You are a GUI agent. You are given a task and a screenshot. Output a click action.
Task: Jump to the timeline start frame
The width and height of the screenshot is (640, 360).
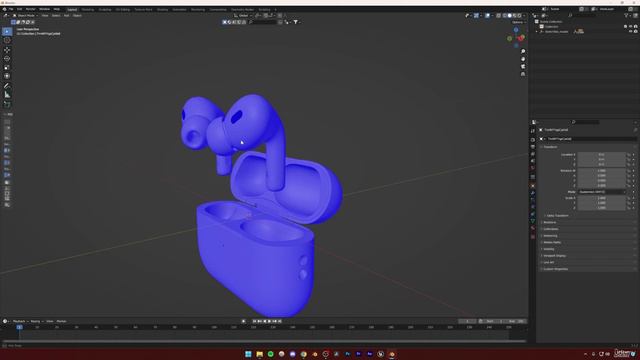(254, 321)
